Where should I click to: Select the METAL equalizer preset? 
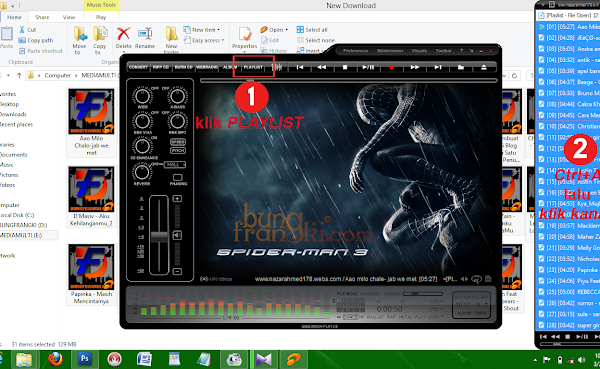pyautogui.click(x=406, y=317)
